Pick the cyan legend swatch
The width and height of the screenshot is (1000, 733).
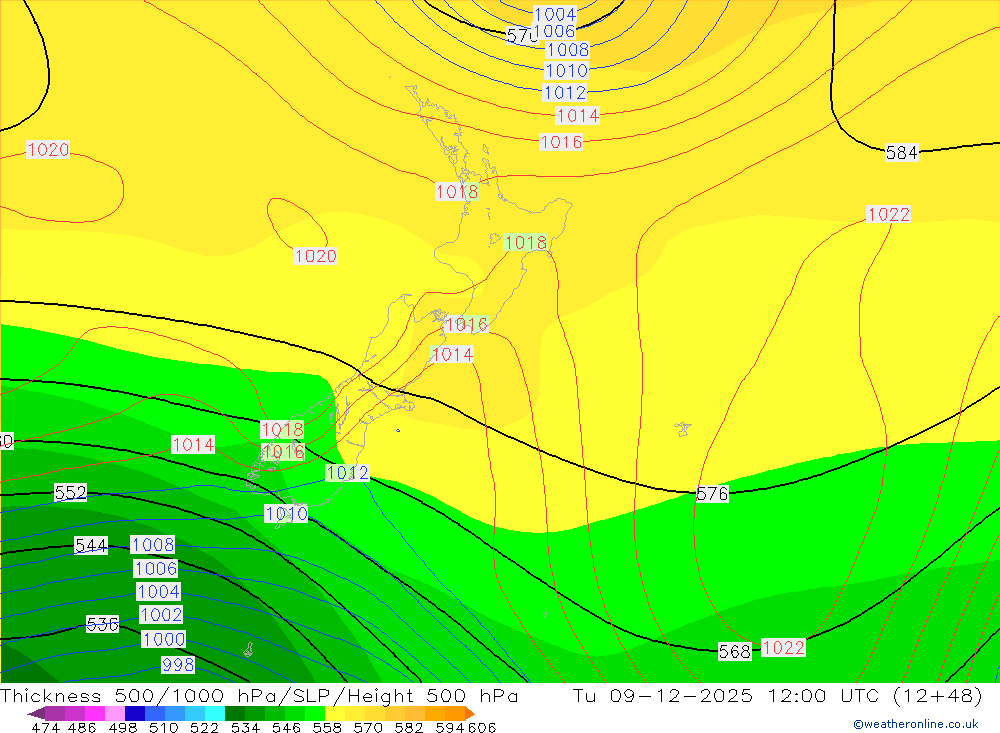coord(215,713)
